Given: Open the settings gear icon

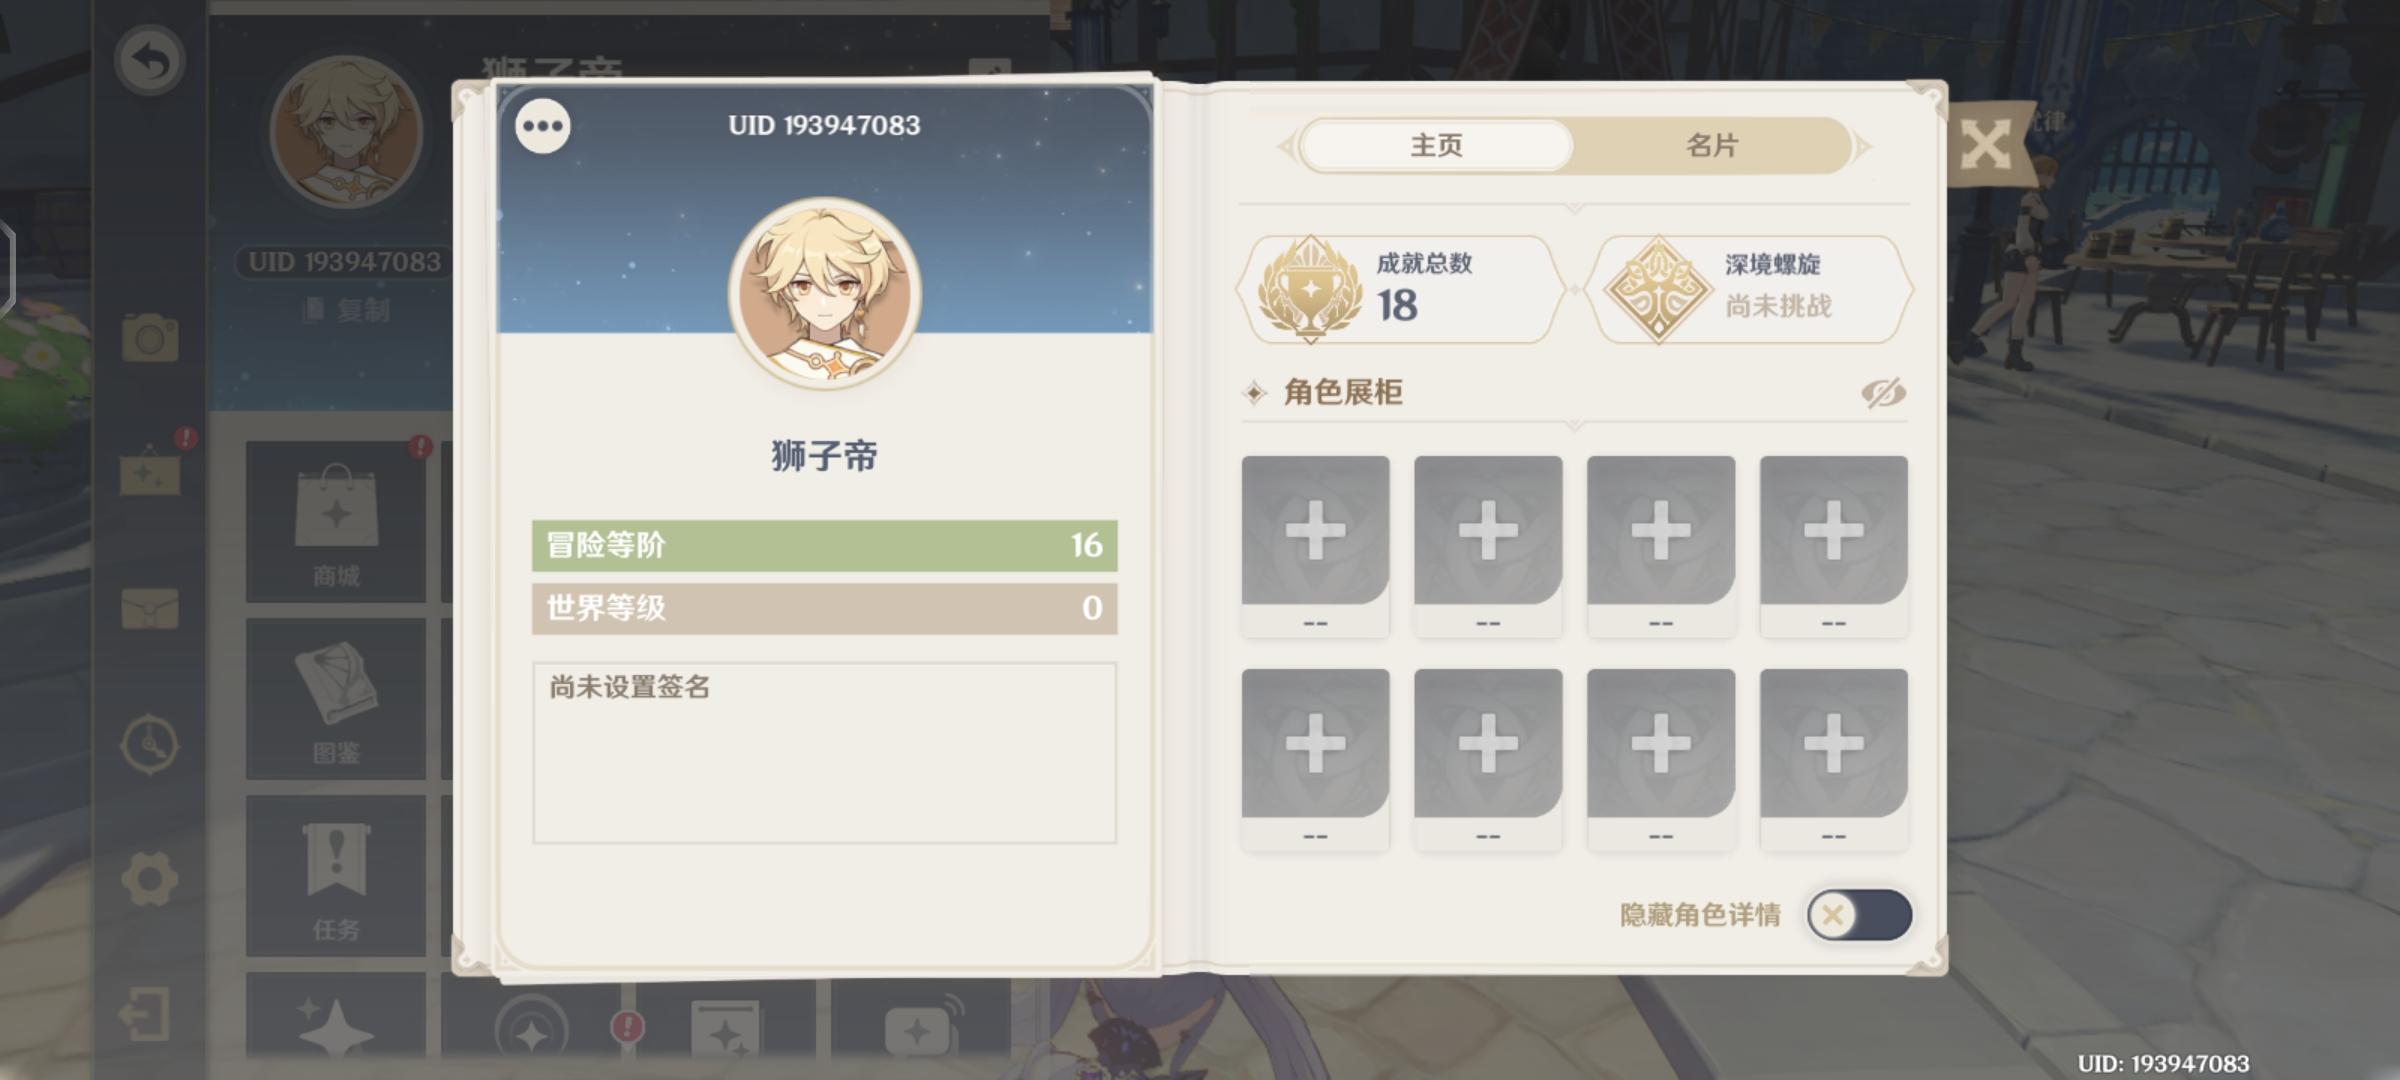Looking at the screenshot, I should coord(149,880).
